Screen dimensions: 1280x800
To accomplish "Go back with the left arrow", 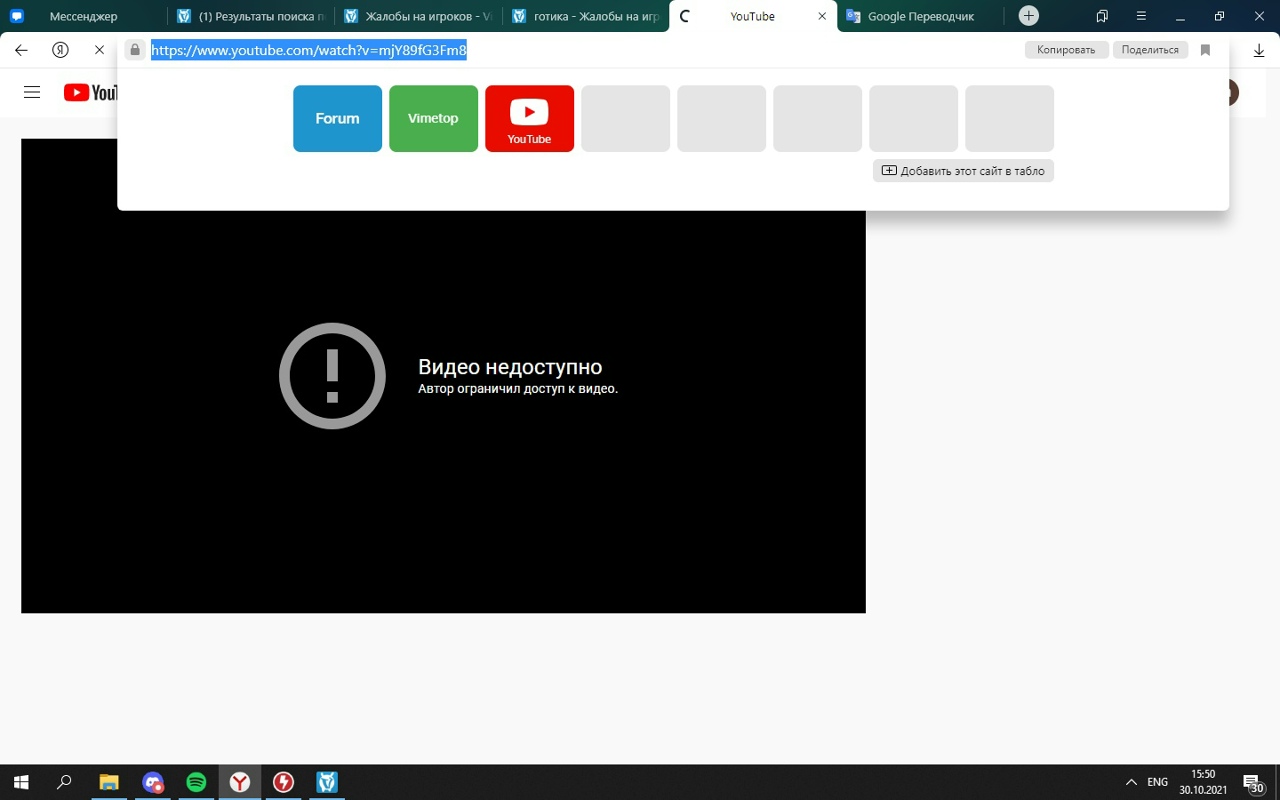I will click(21, 50).
